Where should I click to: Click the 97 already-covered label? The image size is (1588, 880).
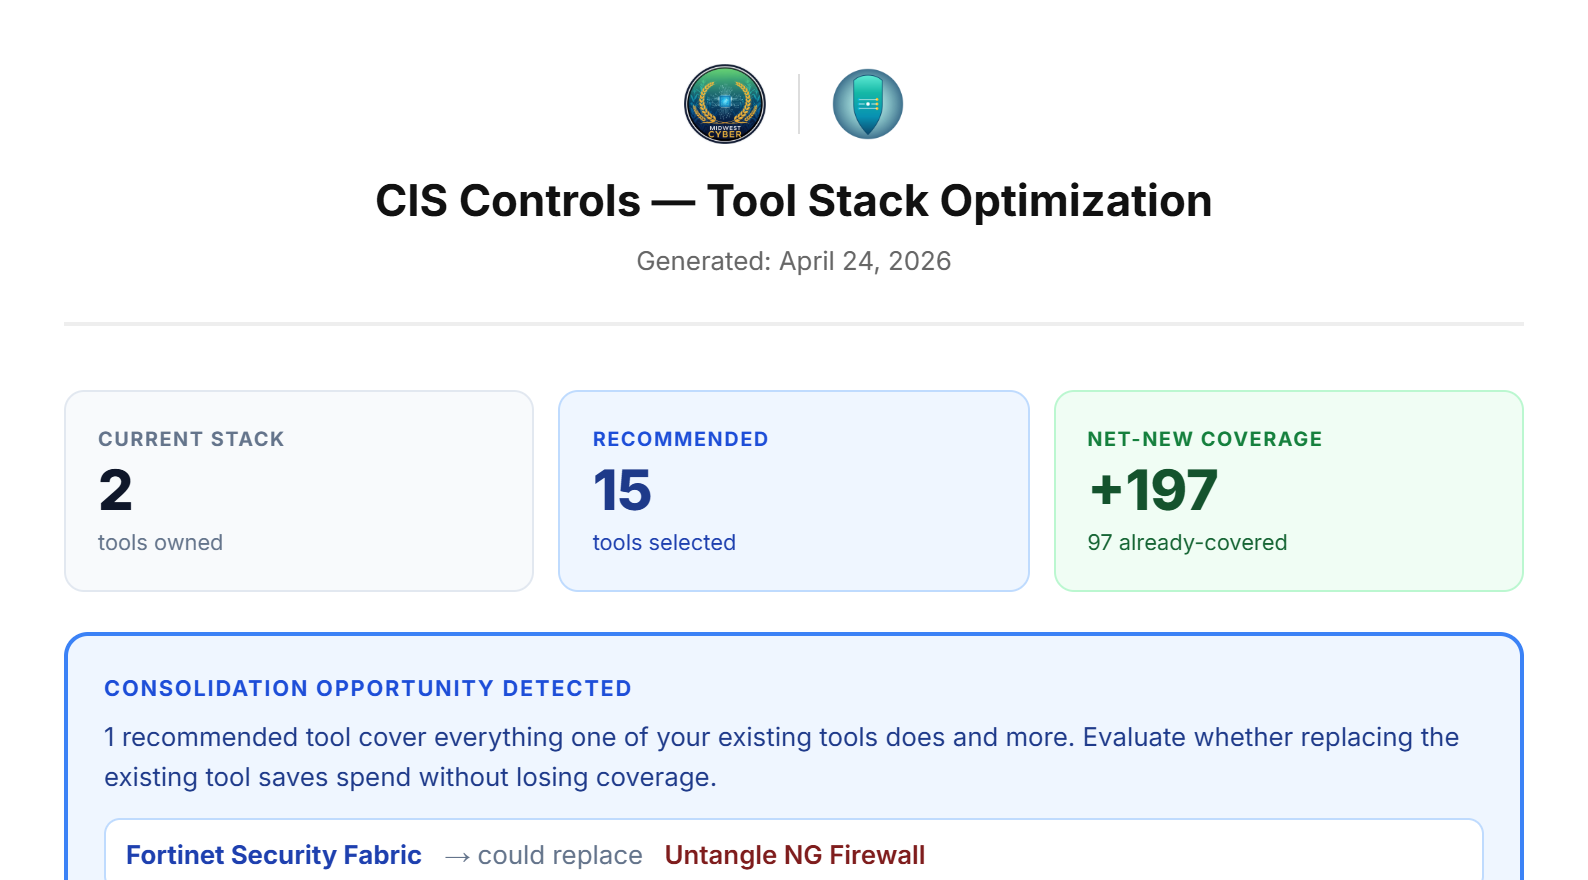1187,543
